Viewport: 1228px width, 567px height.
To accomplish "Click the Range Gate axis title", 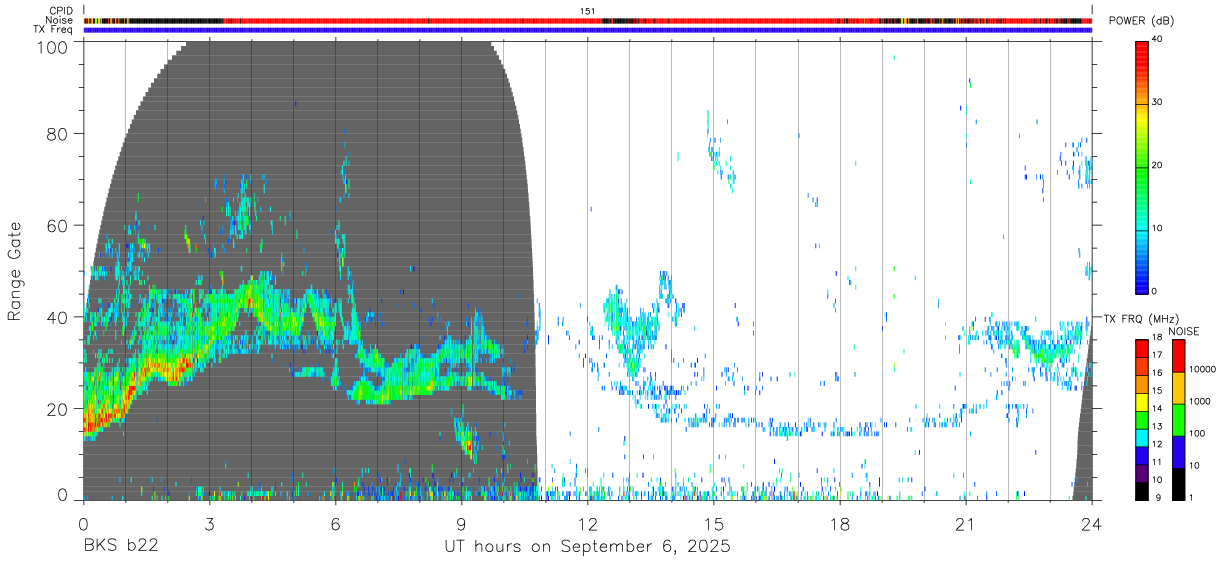I will (x=15, y=271).
